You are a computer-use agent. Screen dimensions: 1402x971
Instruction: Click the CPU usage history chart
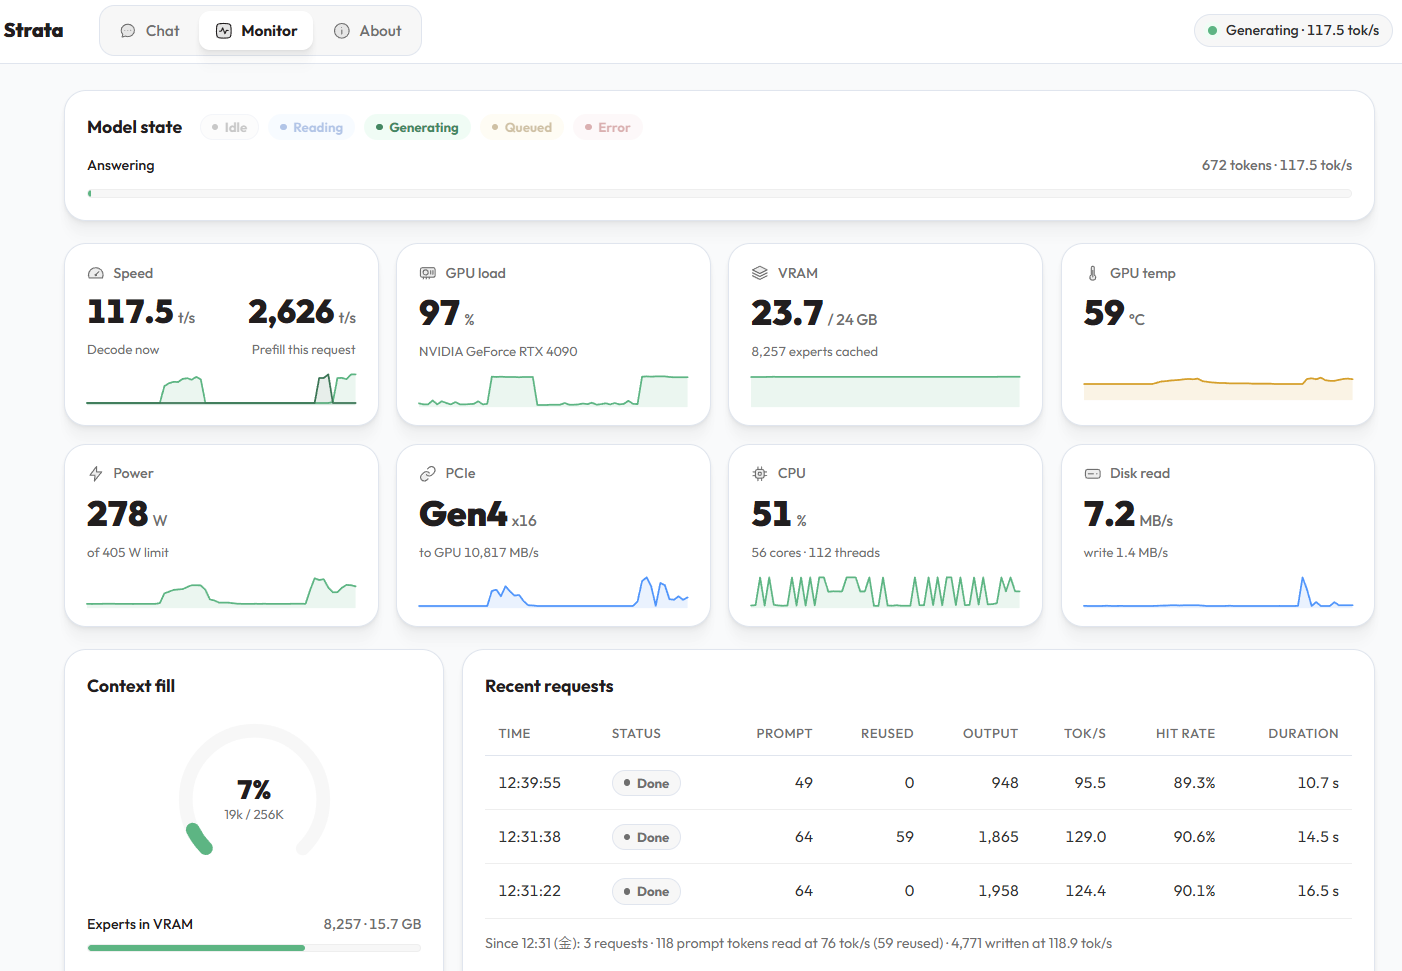click(x=886, y=591)
